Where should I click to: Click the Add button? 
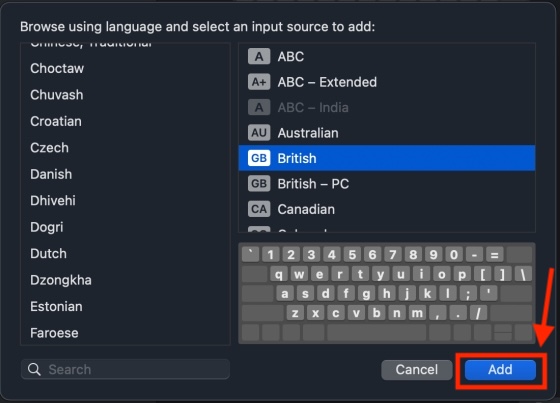(x=500, y=369)
